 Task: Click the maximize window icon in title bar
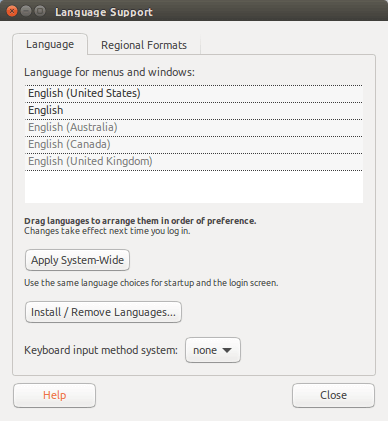40,11
